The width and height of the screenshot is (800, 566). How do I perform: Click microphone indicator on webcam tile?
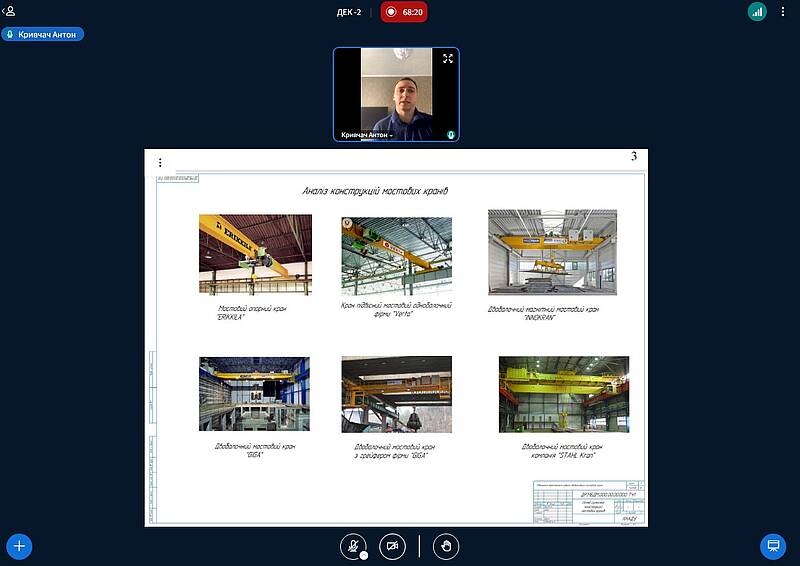click(451, 134)
